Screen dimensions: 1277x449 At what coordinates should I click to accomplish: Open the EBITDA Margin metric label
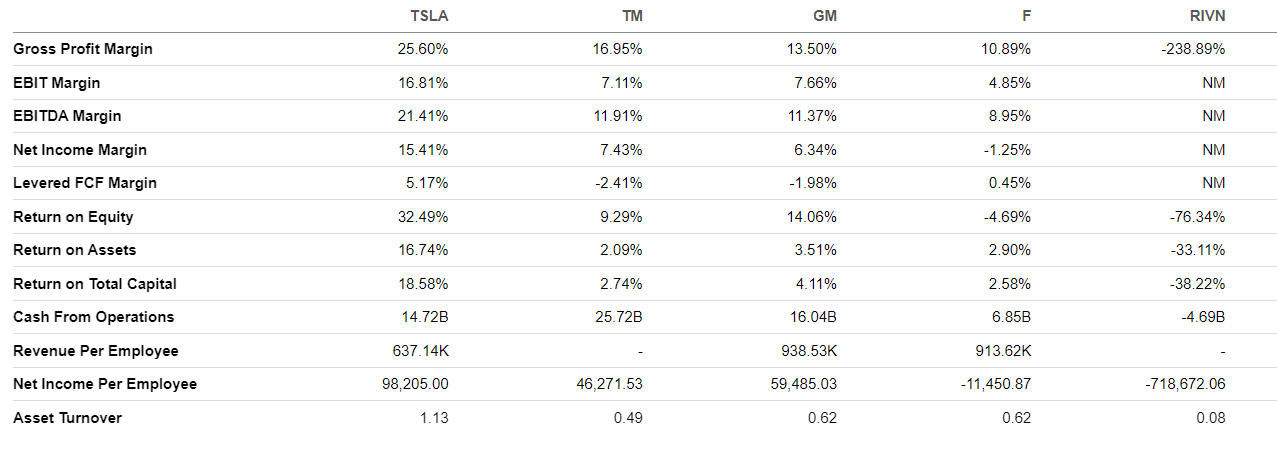click(67, 116)
